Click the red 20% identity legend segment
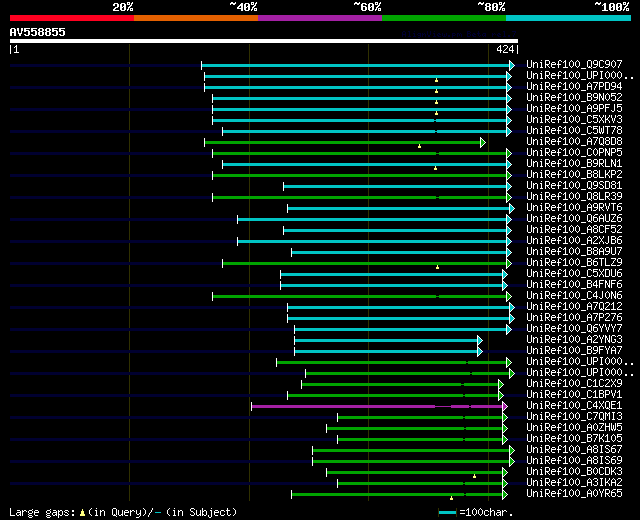The height and width of the screenshot is (520, 640). click(72, 18)
